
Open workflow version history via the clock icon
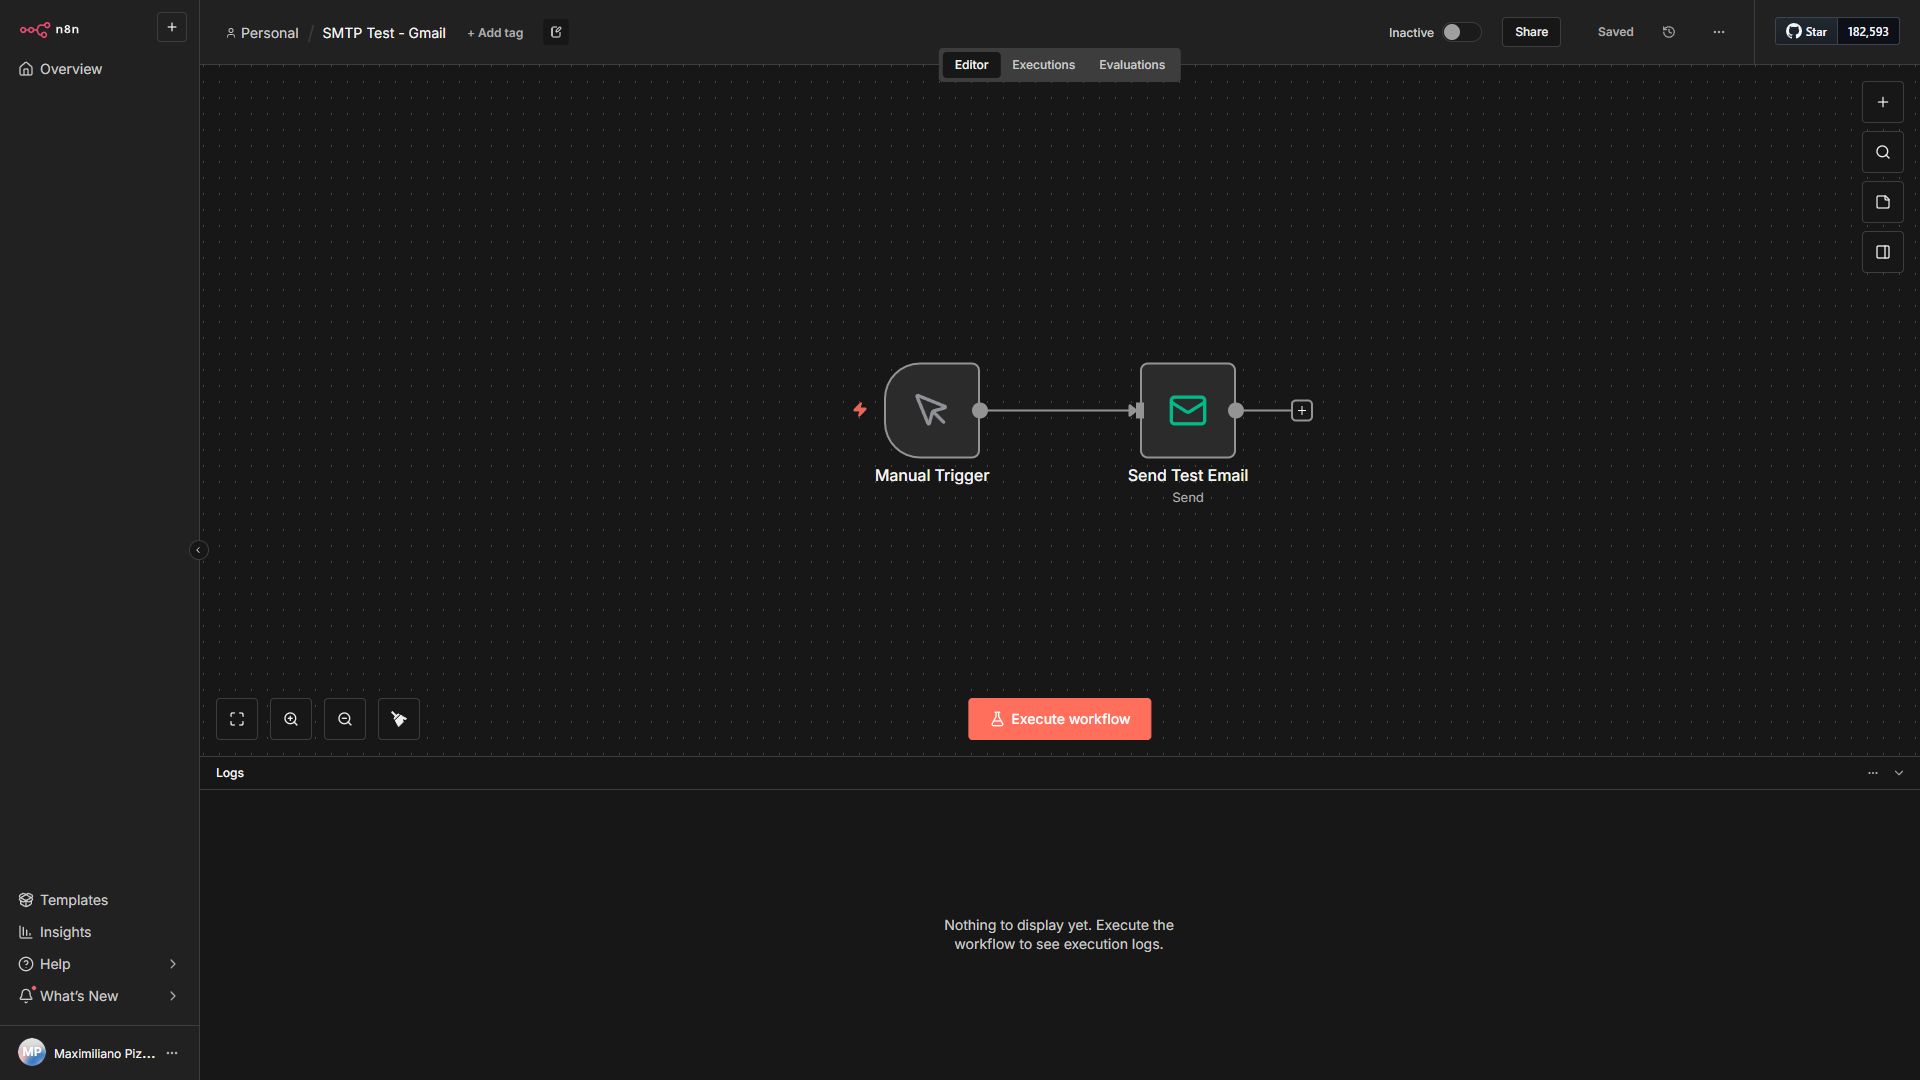coord(1668,31)
